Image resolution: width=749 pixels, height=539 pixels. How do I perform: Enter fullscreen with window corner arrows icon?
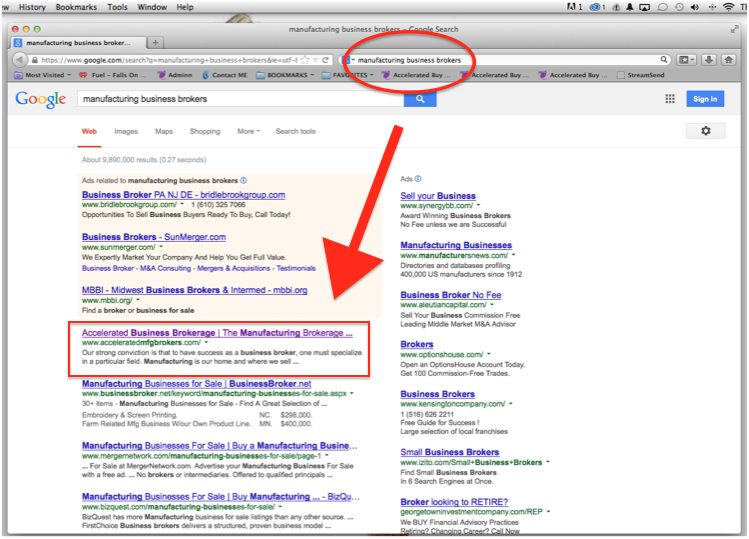734,29
